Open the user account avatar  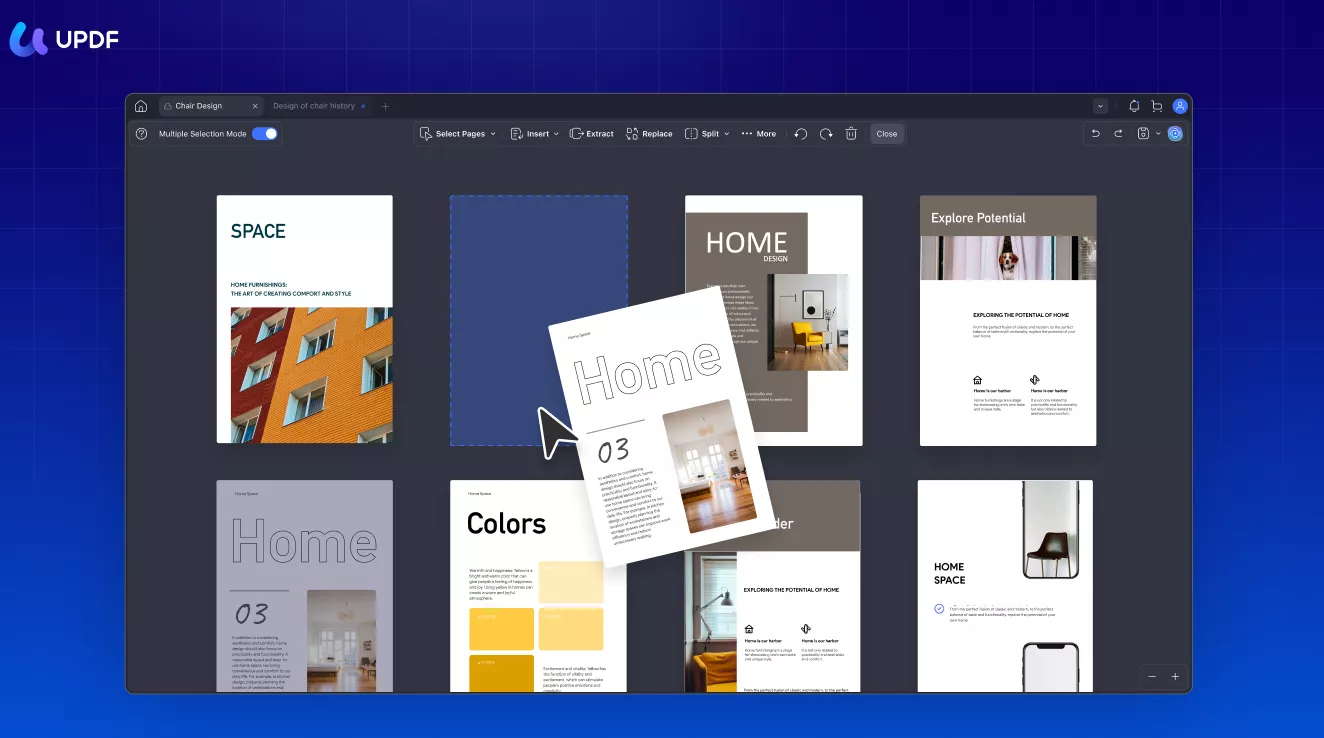pos(1180,106)
